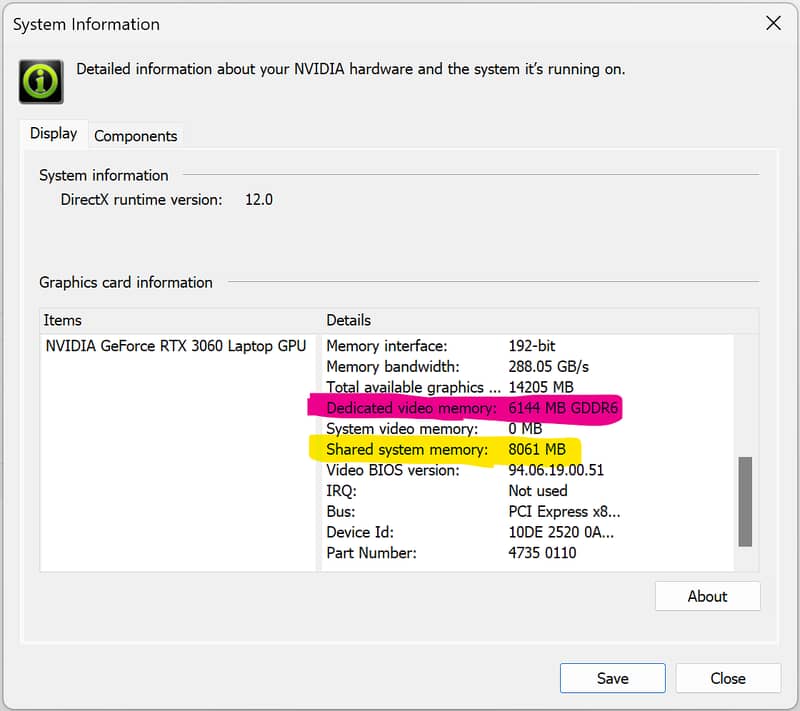
Task: Click the Close button at bottom right
Action: click(x=727, y=678)
